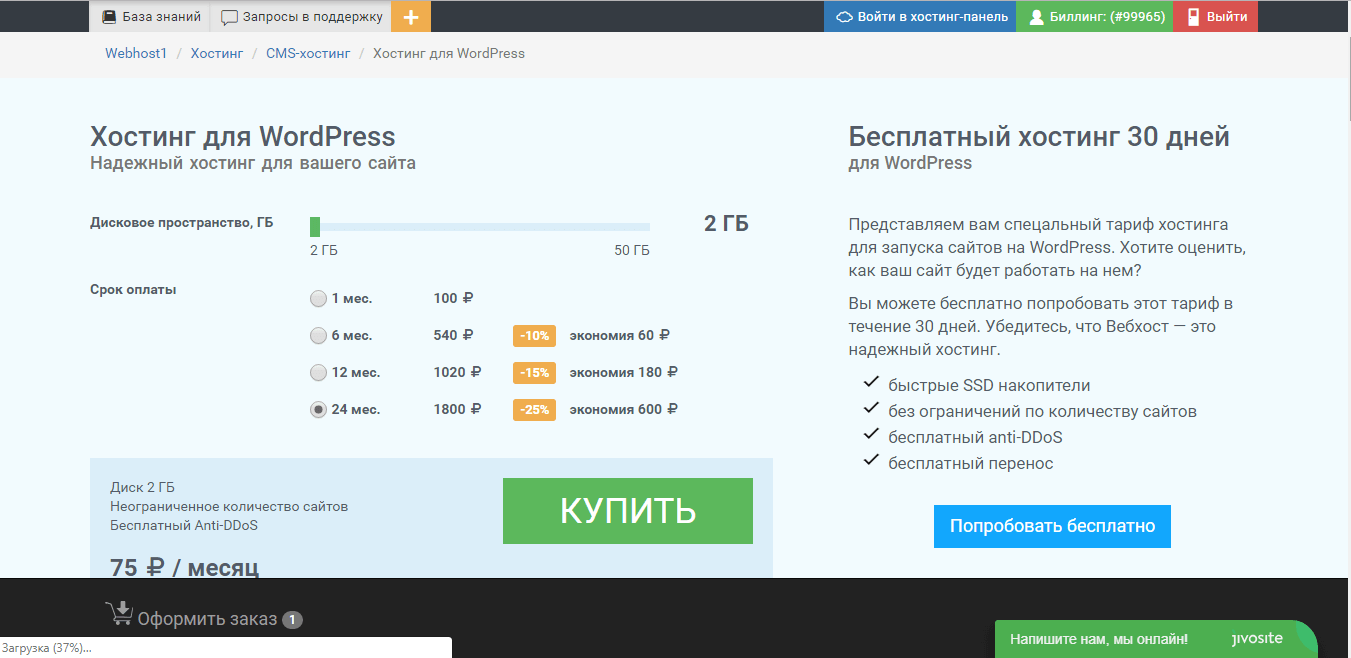Click the Попробовать бесплатно button

pyautogui.click(x=1052, y=526)
